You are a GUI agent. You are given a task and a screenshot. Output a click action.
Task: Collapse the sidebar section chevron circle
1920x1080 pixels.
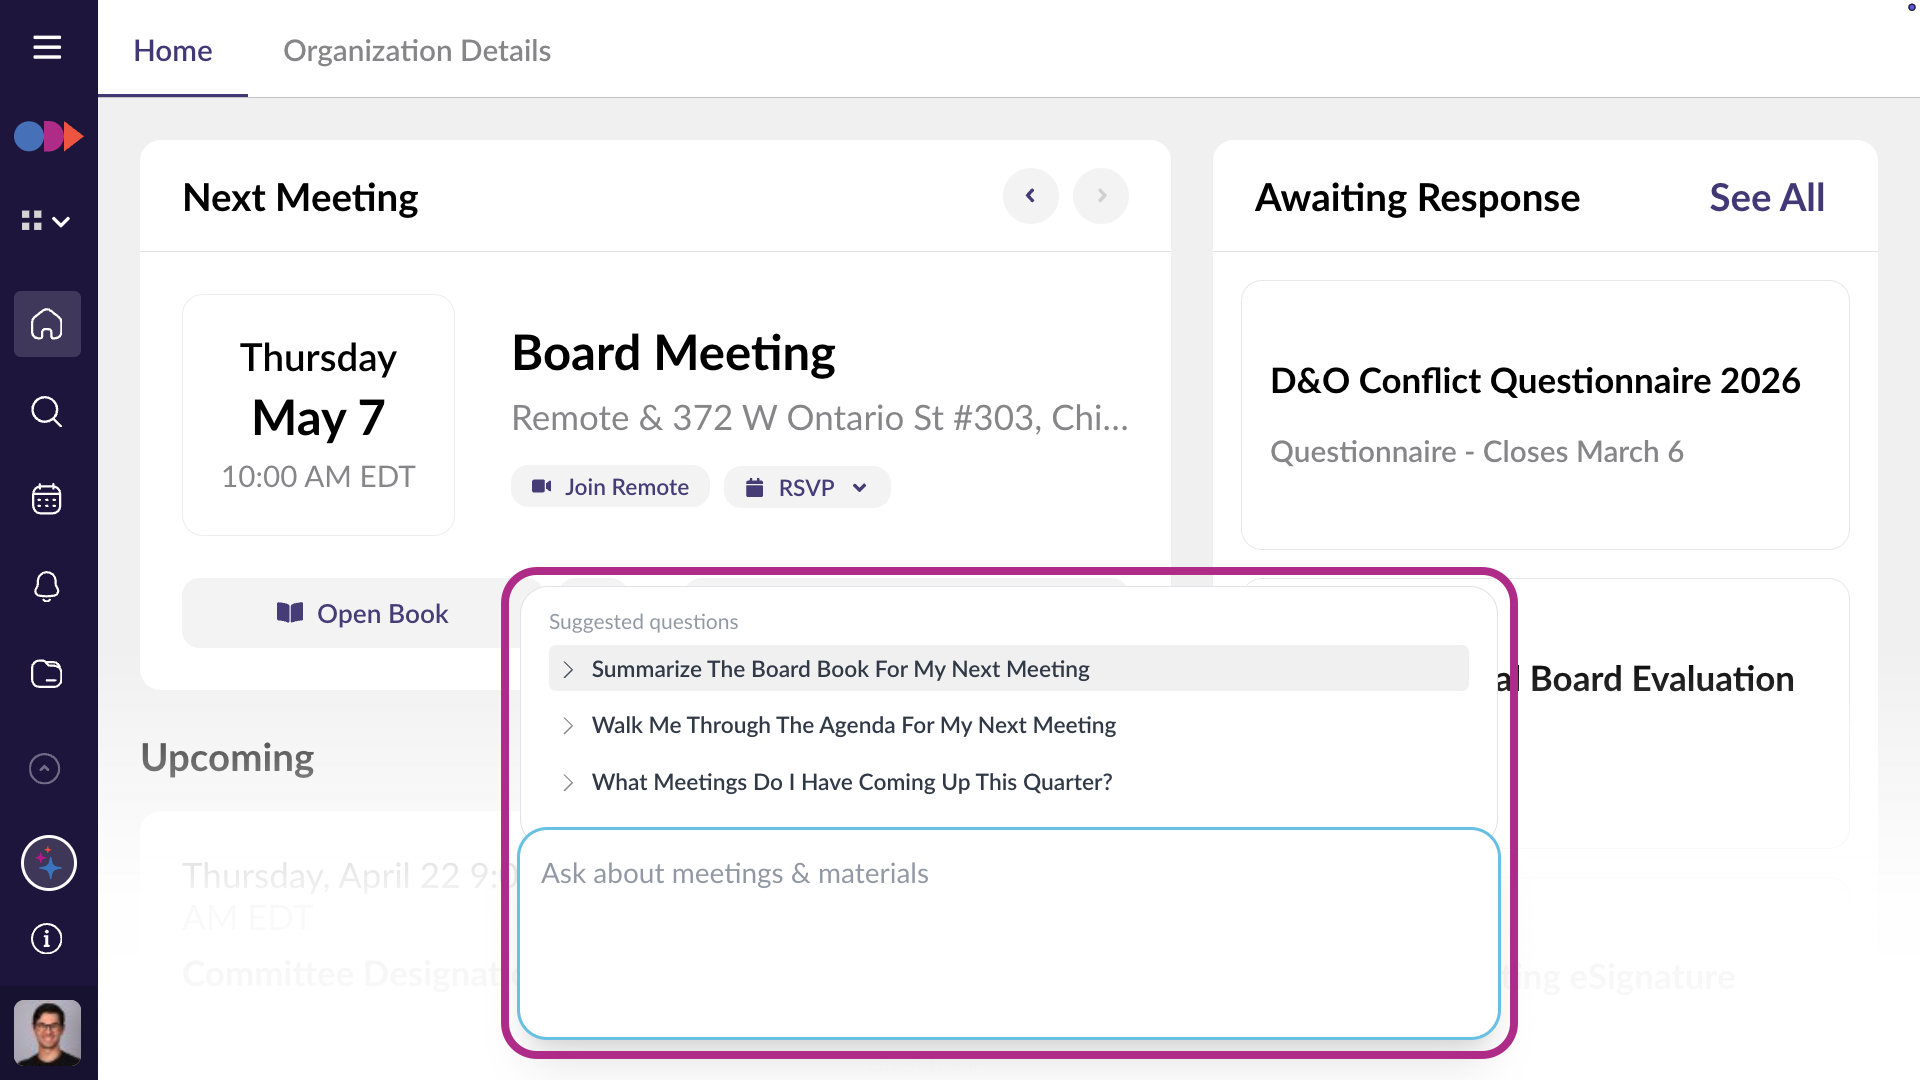tap(45, 768)
